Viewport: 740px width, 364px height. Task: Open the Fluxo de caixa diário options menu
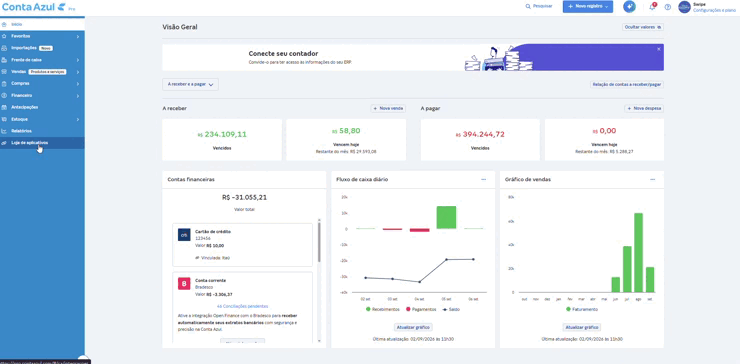point(483,179)
